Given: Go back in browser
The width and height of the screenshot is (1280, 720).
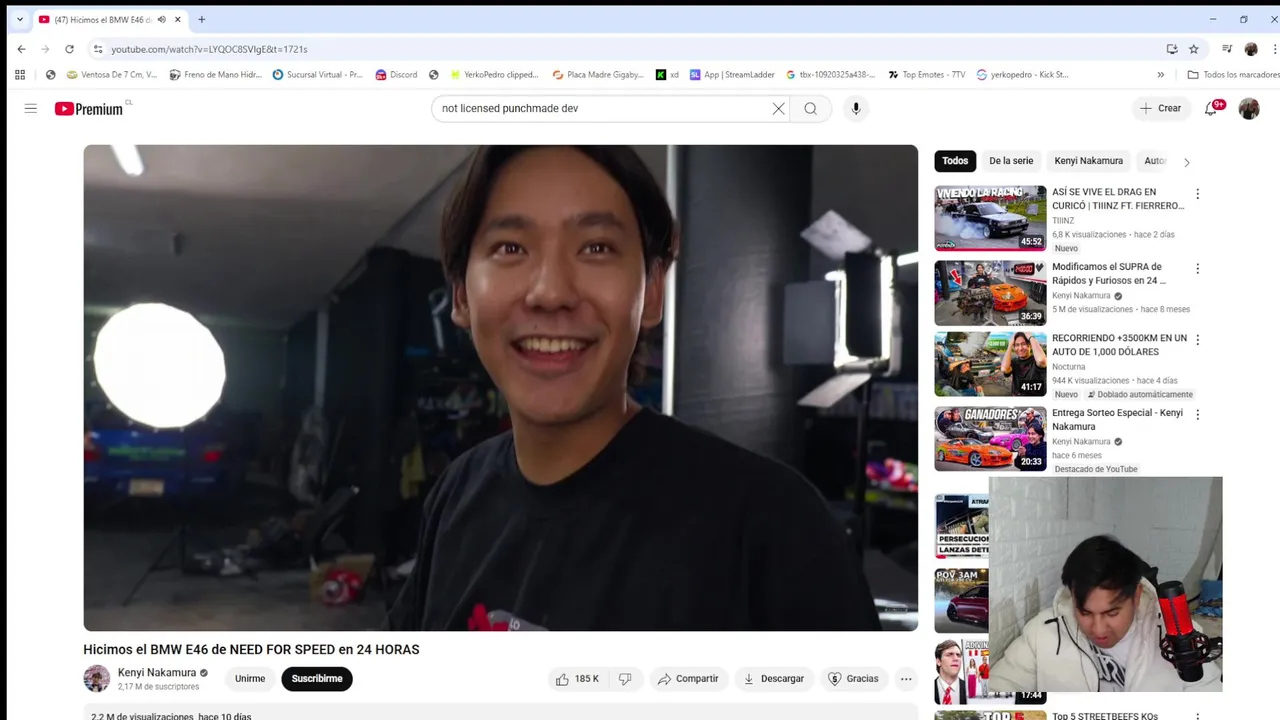Looking at the screenshot, I should (21, 49).
